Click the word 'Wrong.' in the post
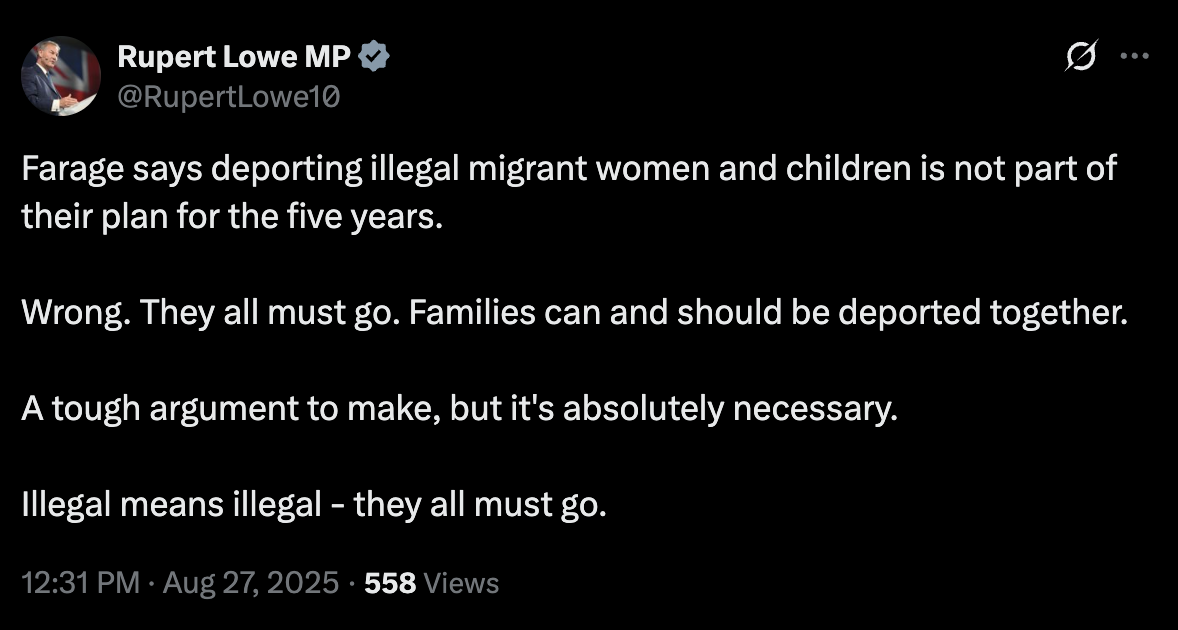Image resolution: width=1178 pixels, height=630 pixels. (76, 312)
